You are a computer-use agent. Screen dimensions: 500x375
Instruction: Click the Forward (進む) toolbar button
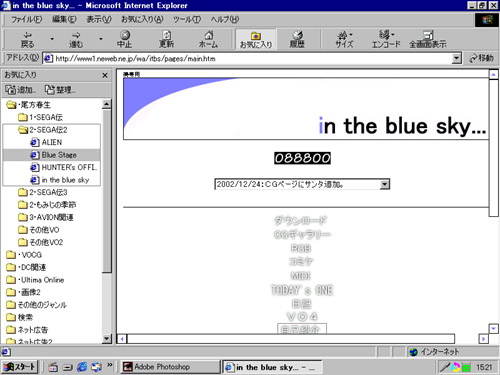coord(76,39)
